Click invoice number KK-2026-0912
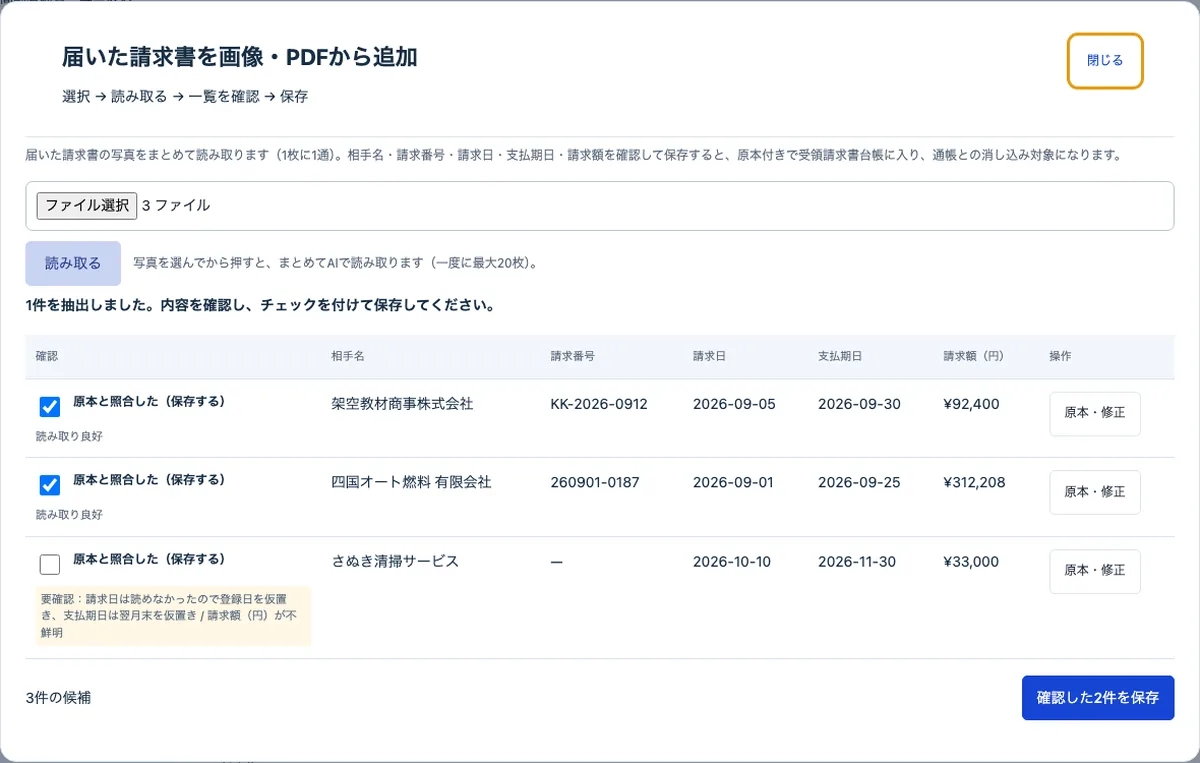 pyautogui.click(x=599, y=404)
